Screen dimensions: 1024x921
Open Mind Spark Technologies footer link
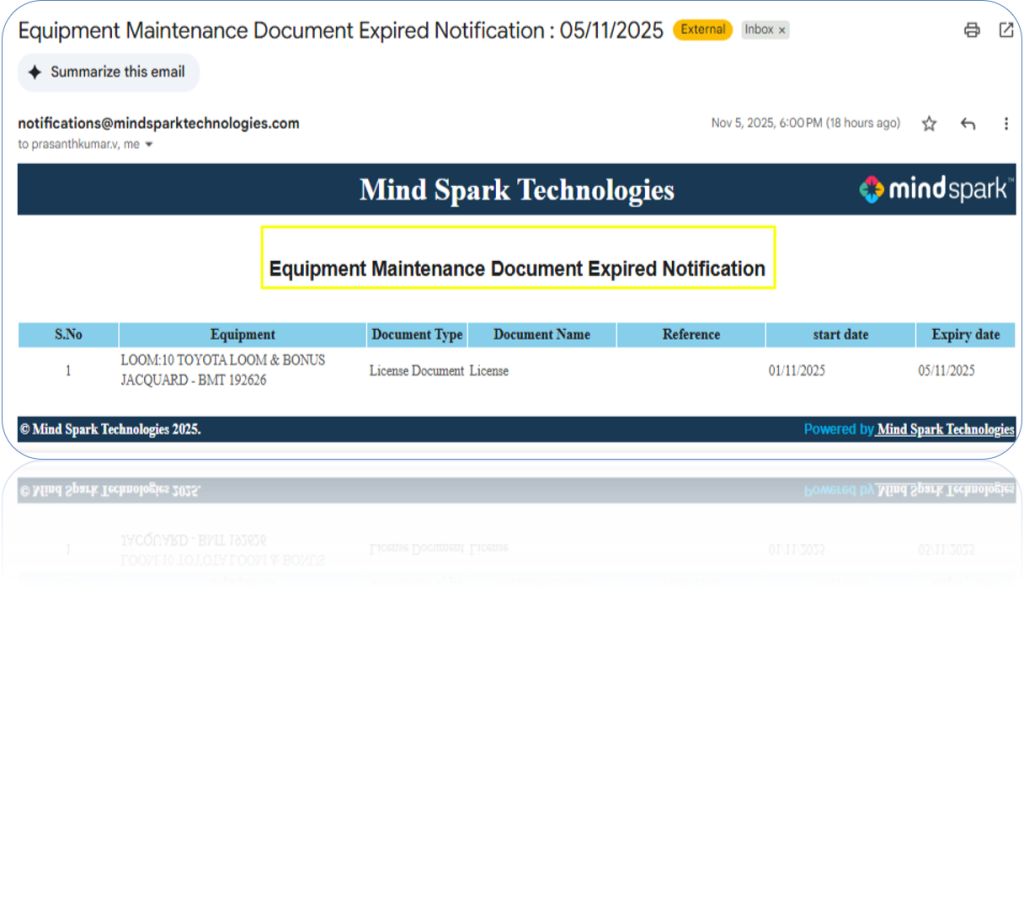point(945,429)
